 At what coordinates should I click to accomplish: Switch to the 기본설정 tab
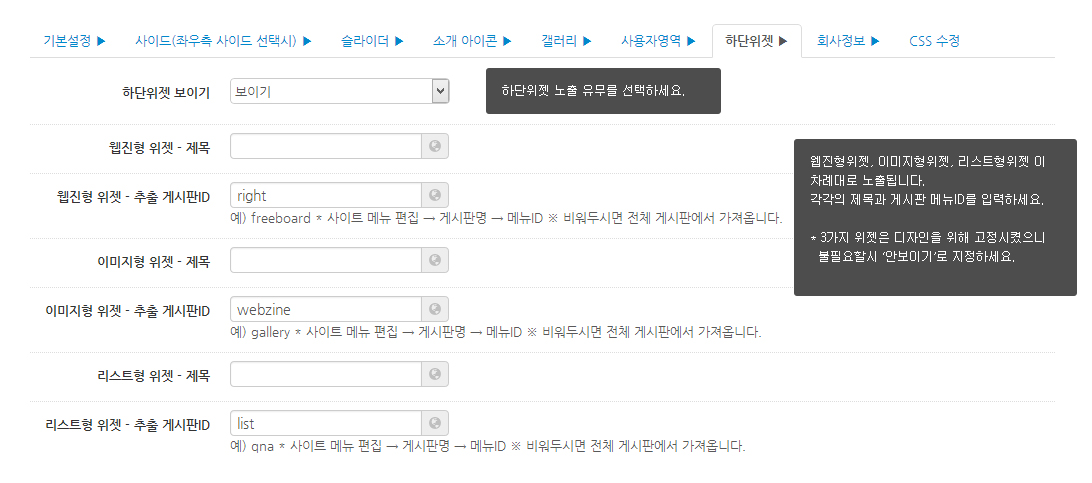coord(74,41)
